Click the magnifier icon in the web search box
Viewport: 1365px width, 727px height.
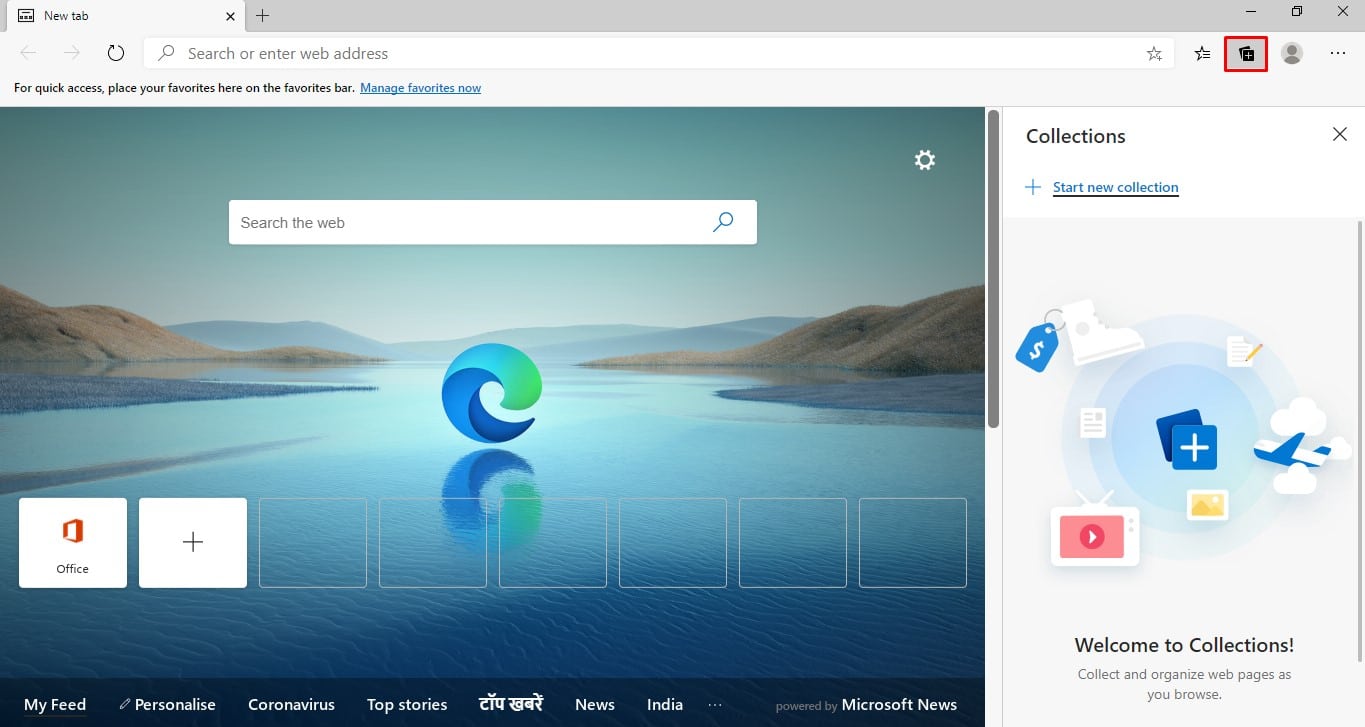click(x=723, y=222)
